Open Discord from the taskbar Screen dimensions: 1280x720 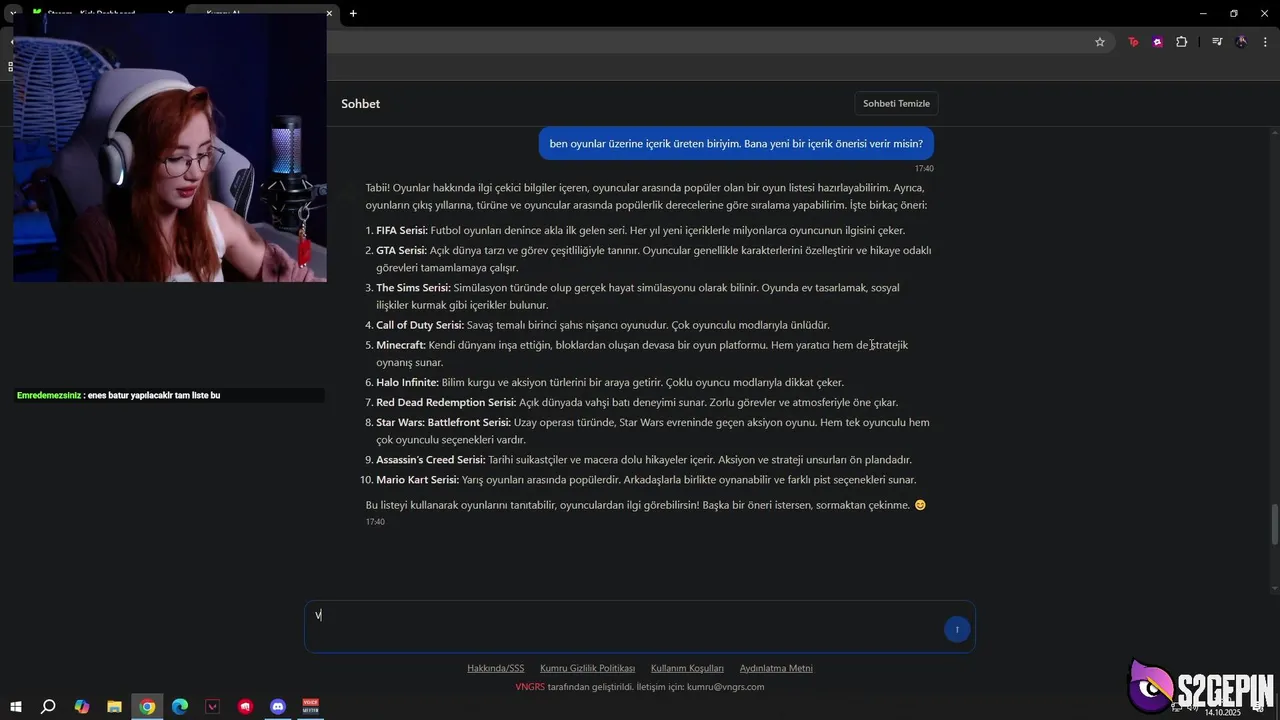click(278, 707)
